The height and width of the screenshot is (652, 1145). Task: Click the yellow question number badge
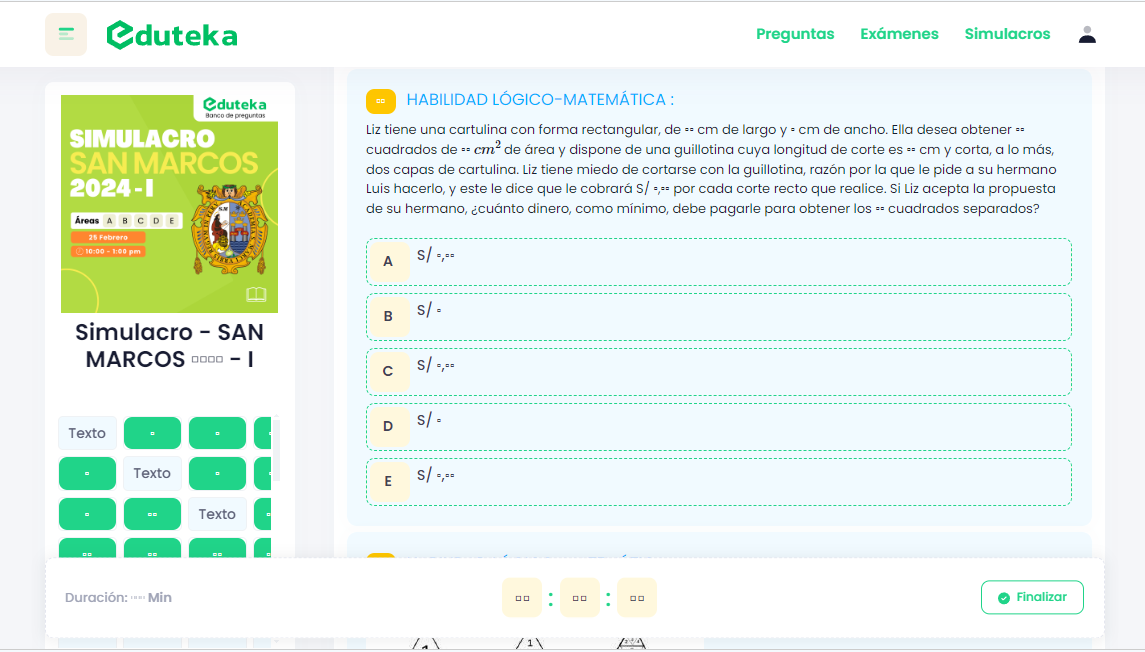coord(380,101)
